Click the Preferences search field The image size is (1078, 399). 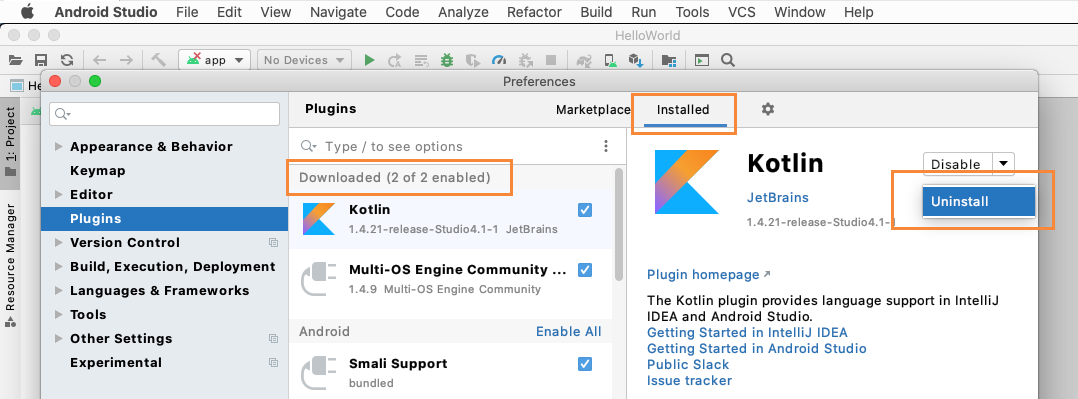[164, 114]
